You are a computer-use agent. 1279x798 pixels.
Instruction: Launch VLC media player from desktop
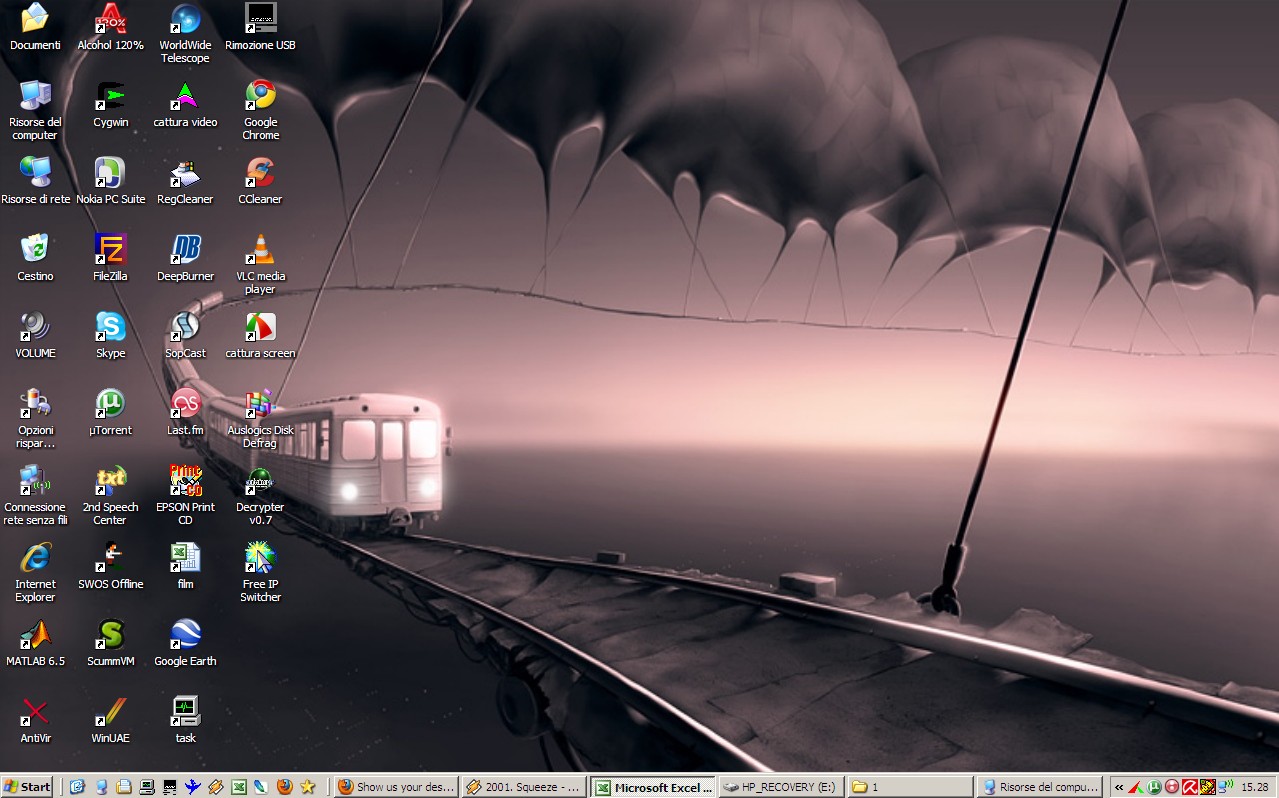click(260, 250)
